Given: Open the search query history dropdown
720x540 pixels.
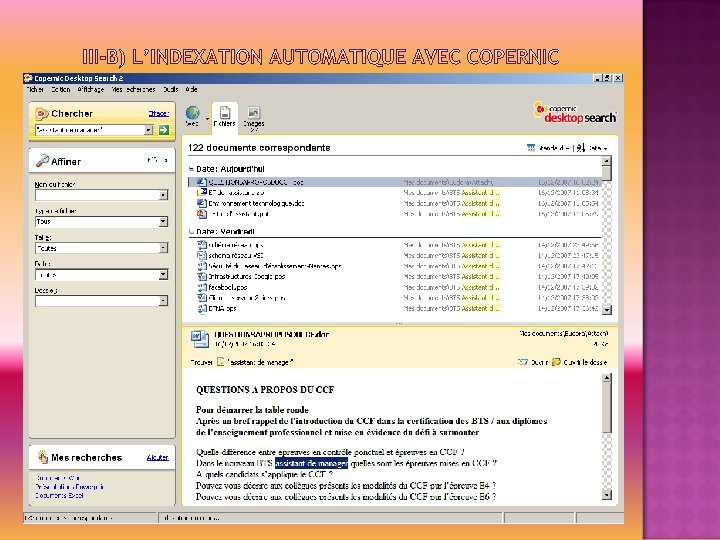Looking at the screenshot, I should (x=148, y=130).
